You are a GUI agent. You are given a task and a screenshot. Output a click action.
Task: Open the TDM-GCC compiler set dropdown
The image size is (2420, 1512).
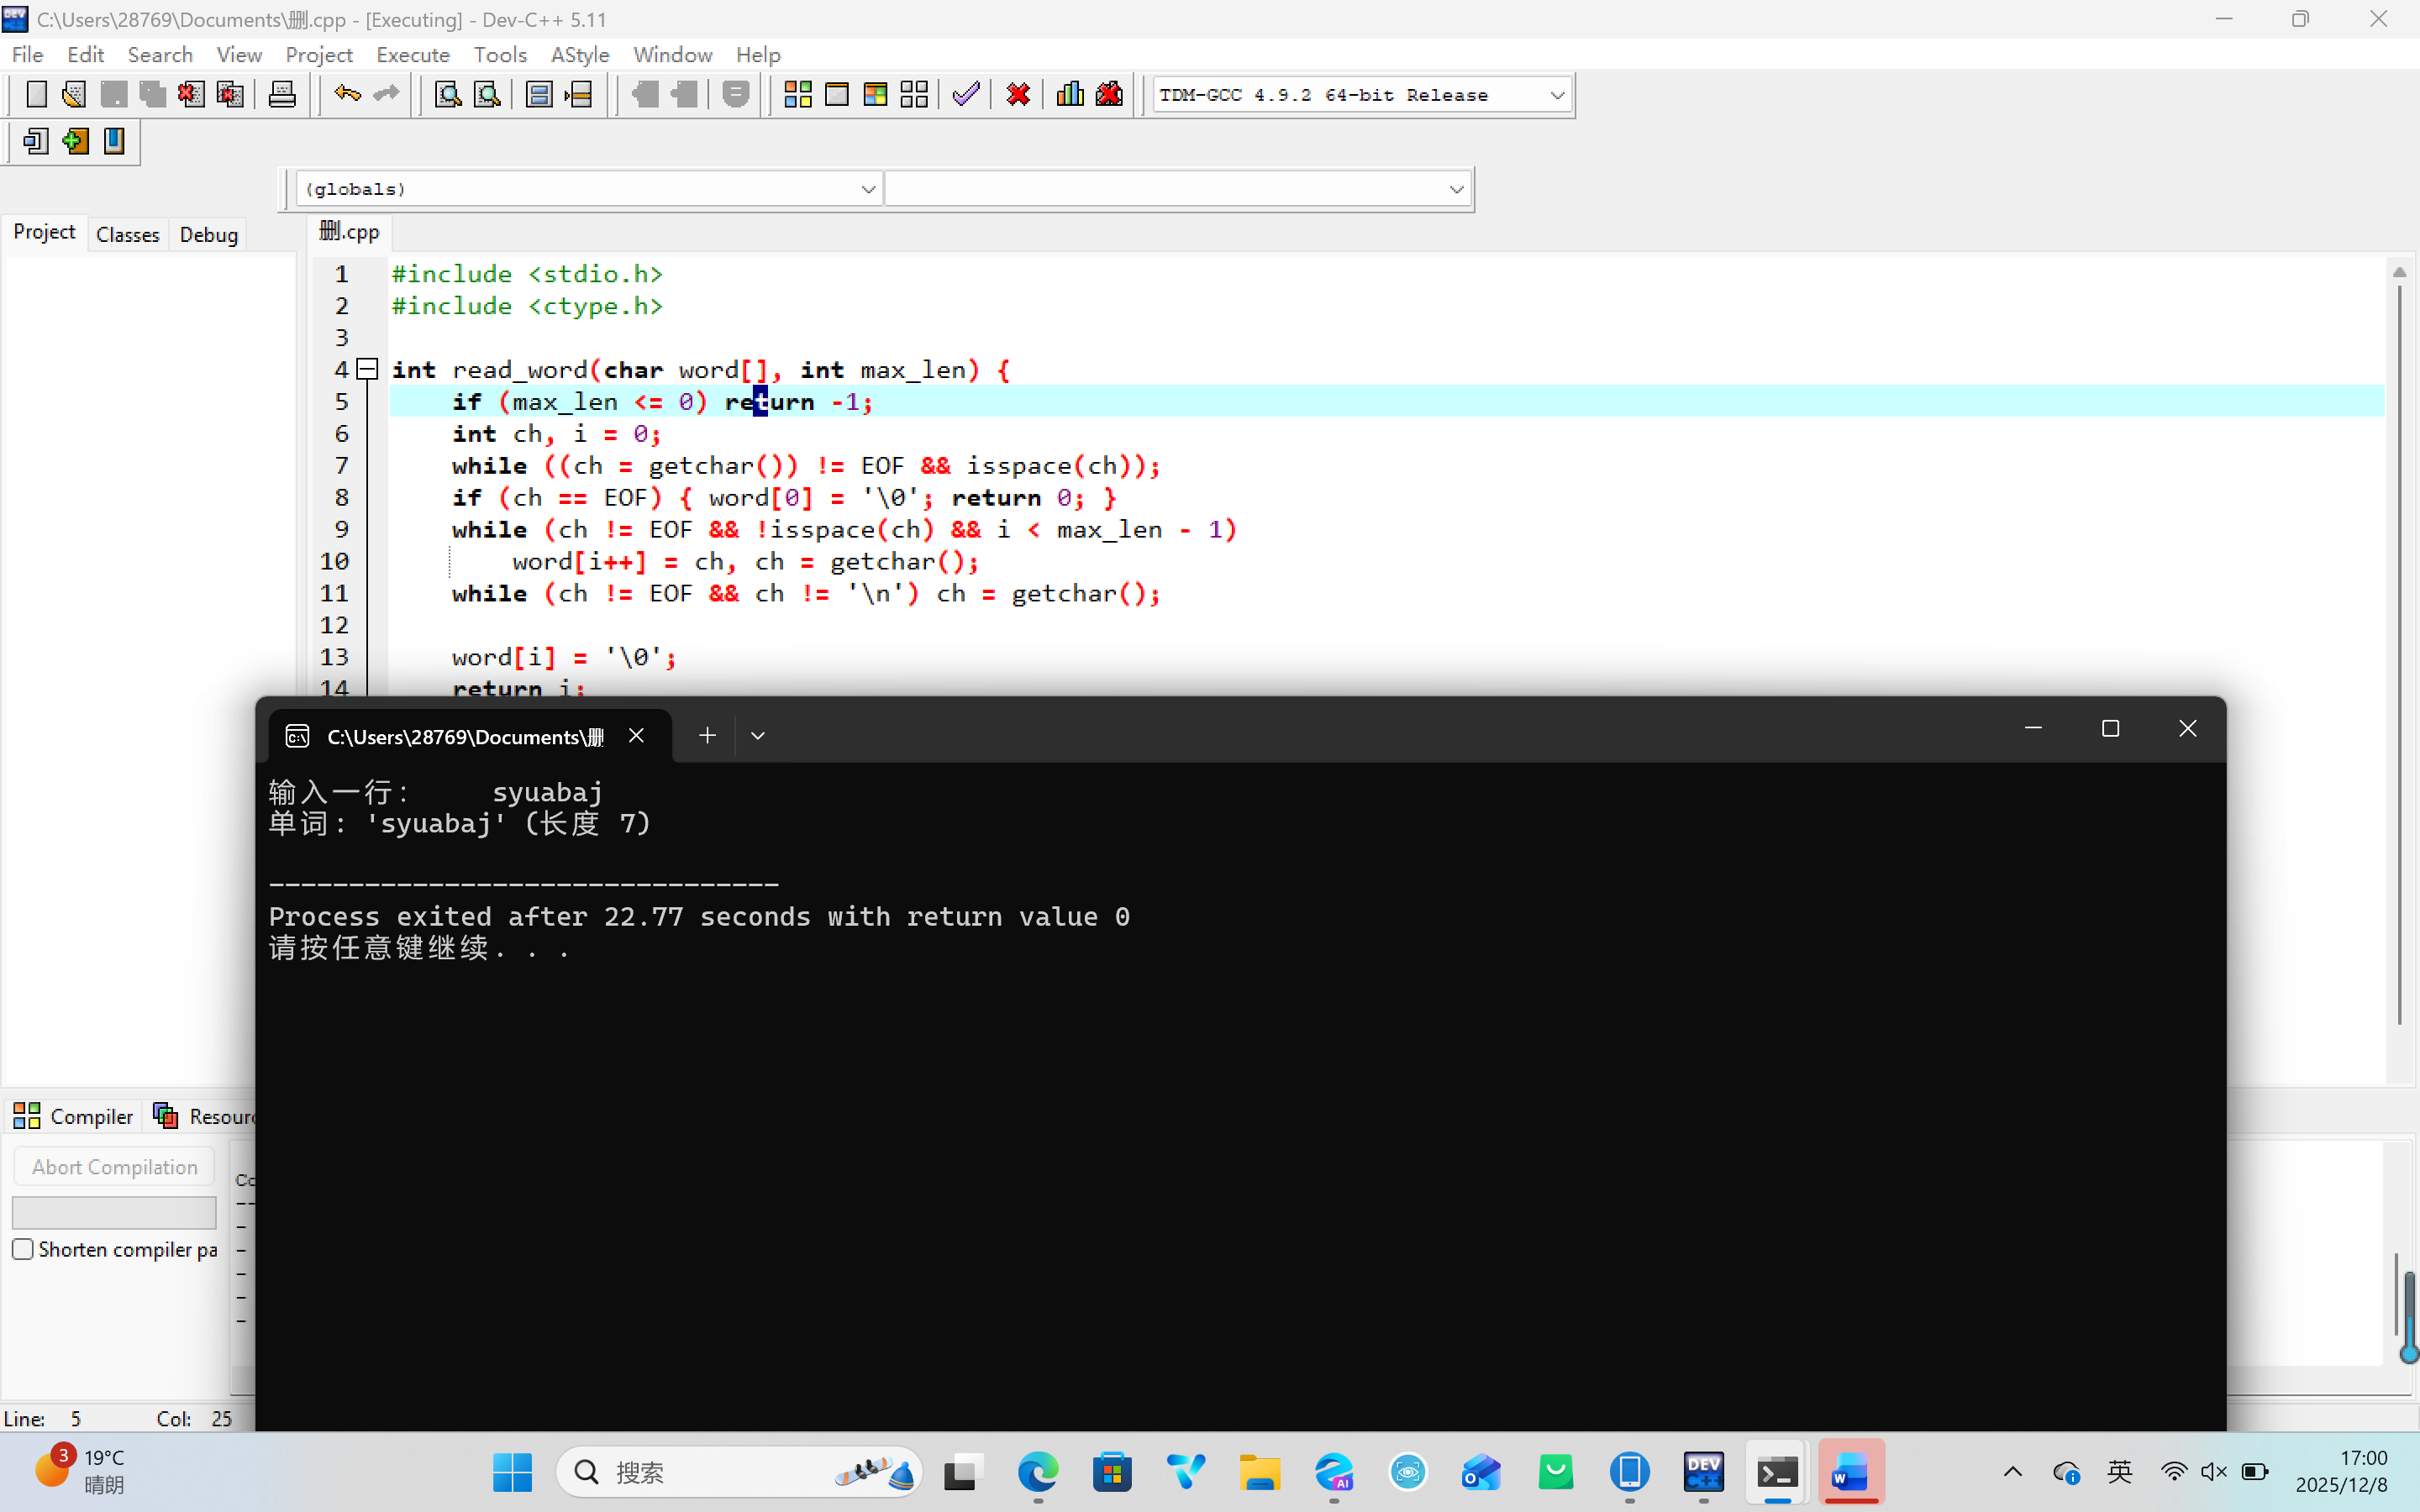(1556, 95)
